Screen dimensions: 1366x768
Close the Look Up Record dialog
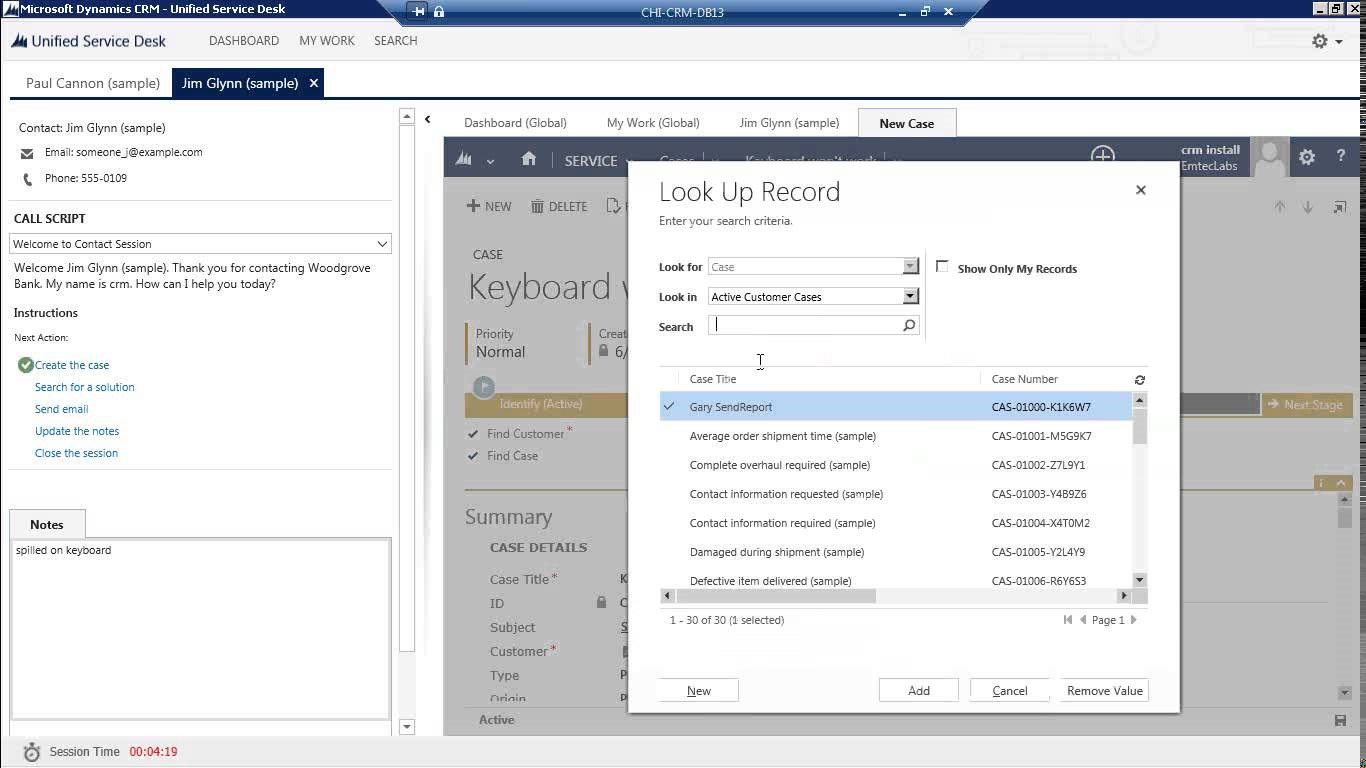(1140, 190)
